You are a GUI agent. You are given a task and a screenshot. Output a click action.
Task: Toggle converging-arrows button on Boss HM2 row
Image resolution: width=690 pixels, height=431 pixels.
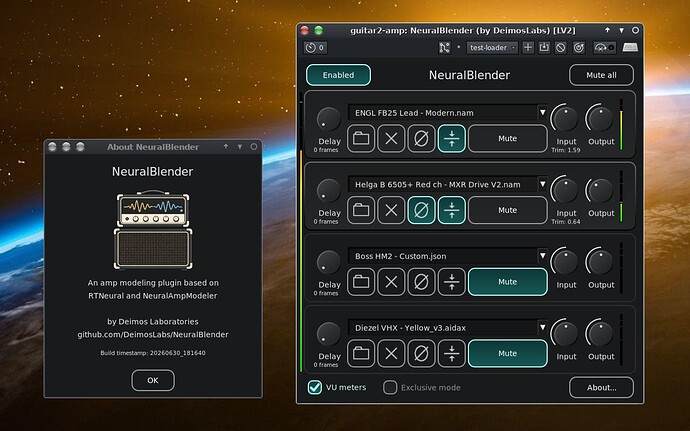tap(451, 282)
